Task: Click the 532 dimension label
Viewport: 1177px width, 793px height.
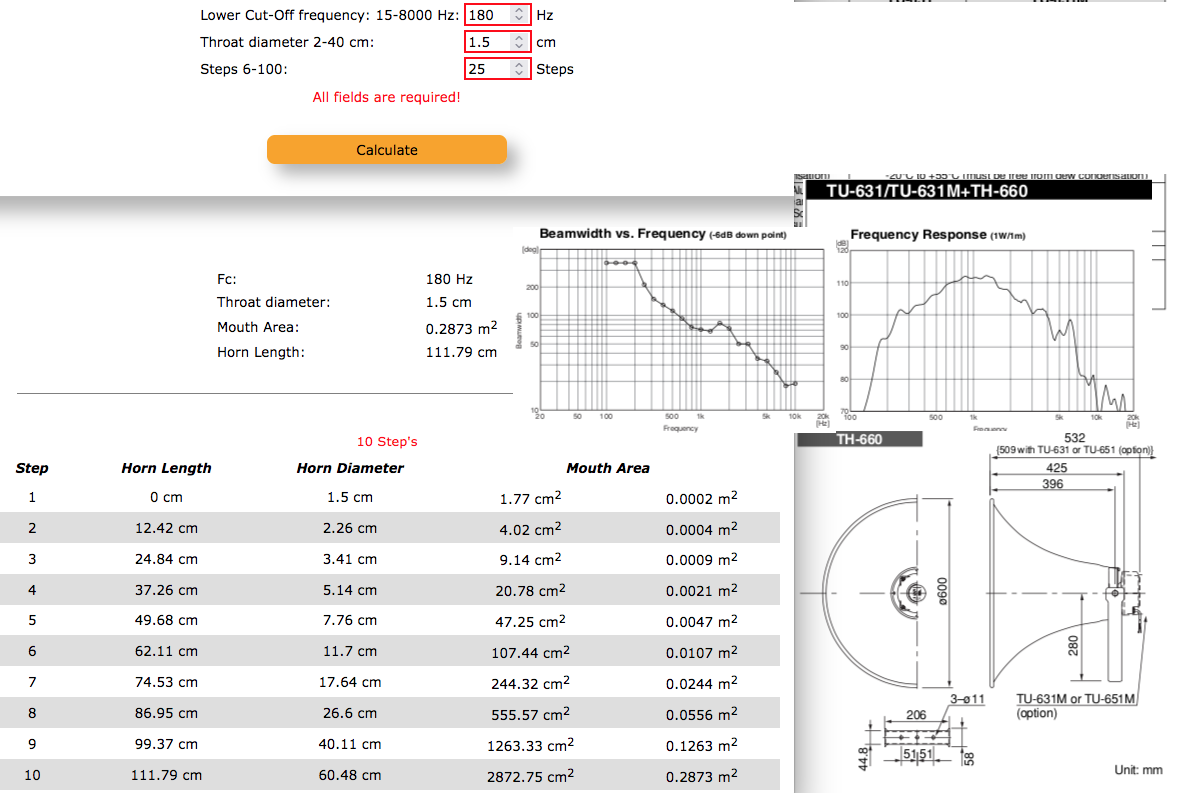Action: click(x=1074, y=438)
